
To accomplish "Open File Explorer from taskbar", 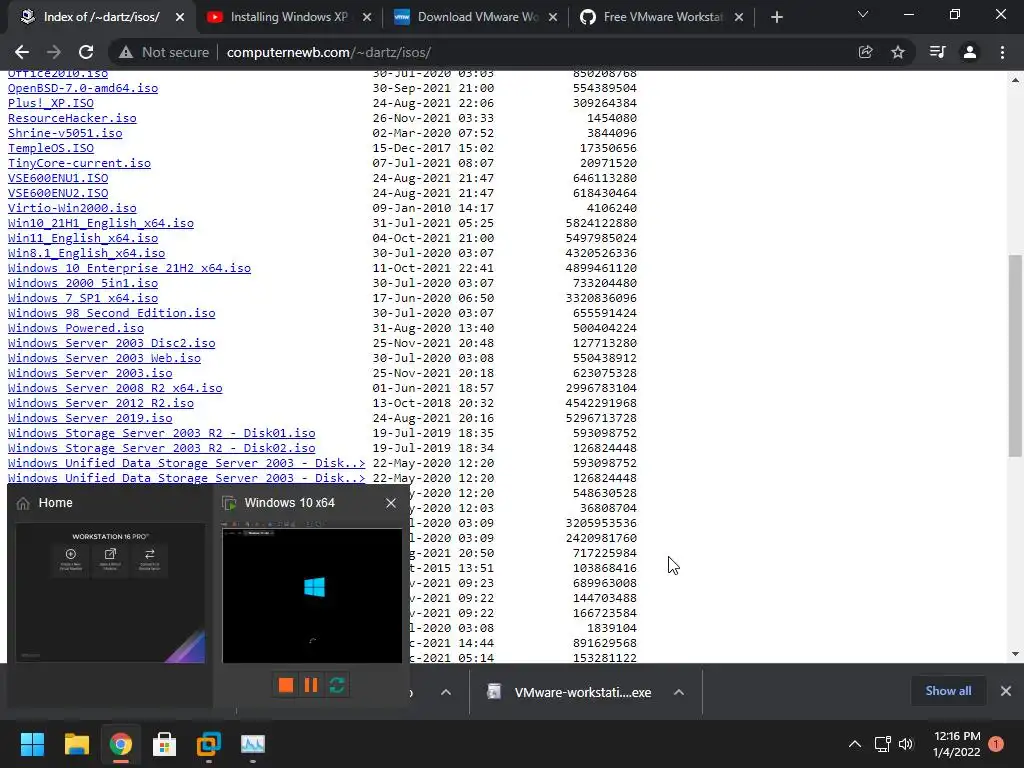I will point(76,744).
